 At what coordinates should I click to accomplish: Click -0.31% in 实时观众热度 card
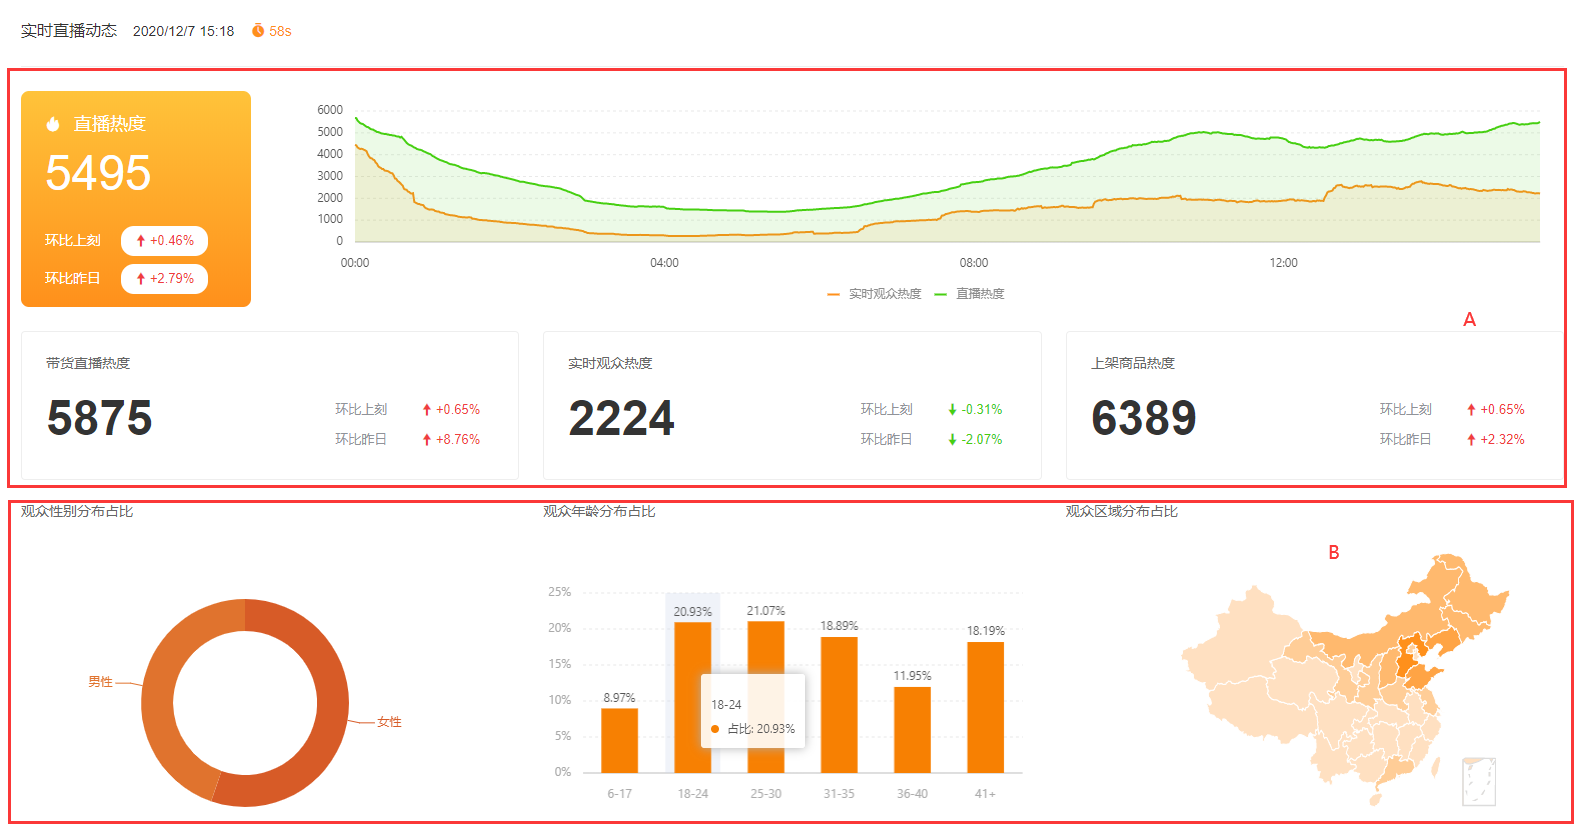coord(975,410)
